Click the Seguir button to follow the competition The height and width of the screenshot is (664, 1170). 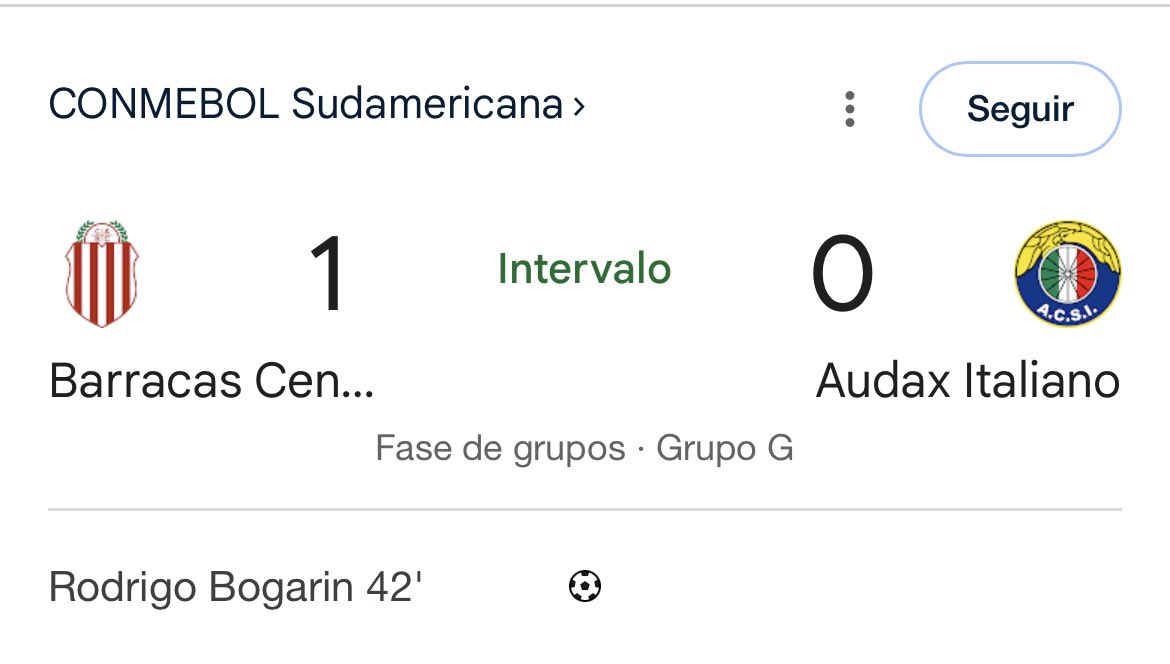tap(1019, 110)
